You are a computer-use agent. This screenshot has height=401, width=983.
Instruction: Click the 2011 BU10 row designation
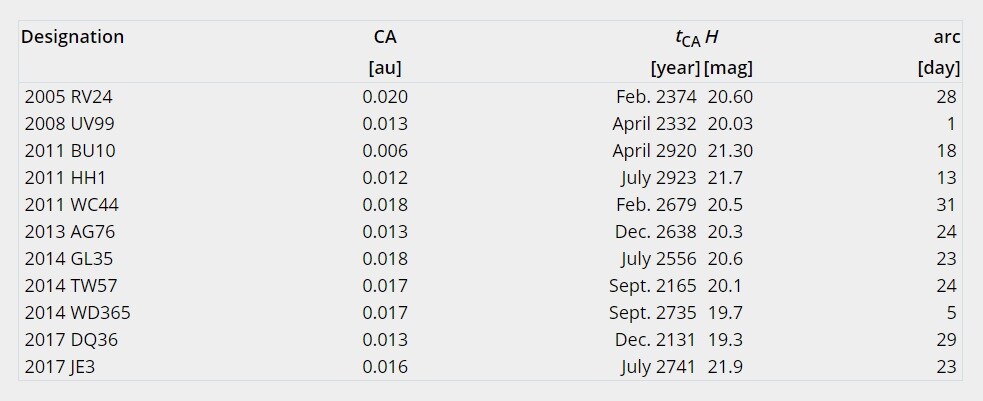tap(70, 151)
